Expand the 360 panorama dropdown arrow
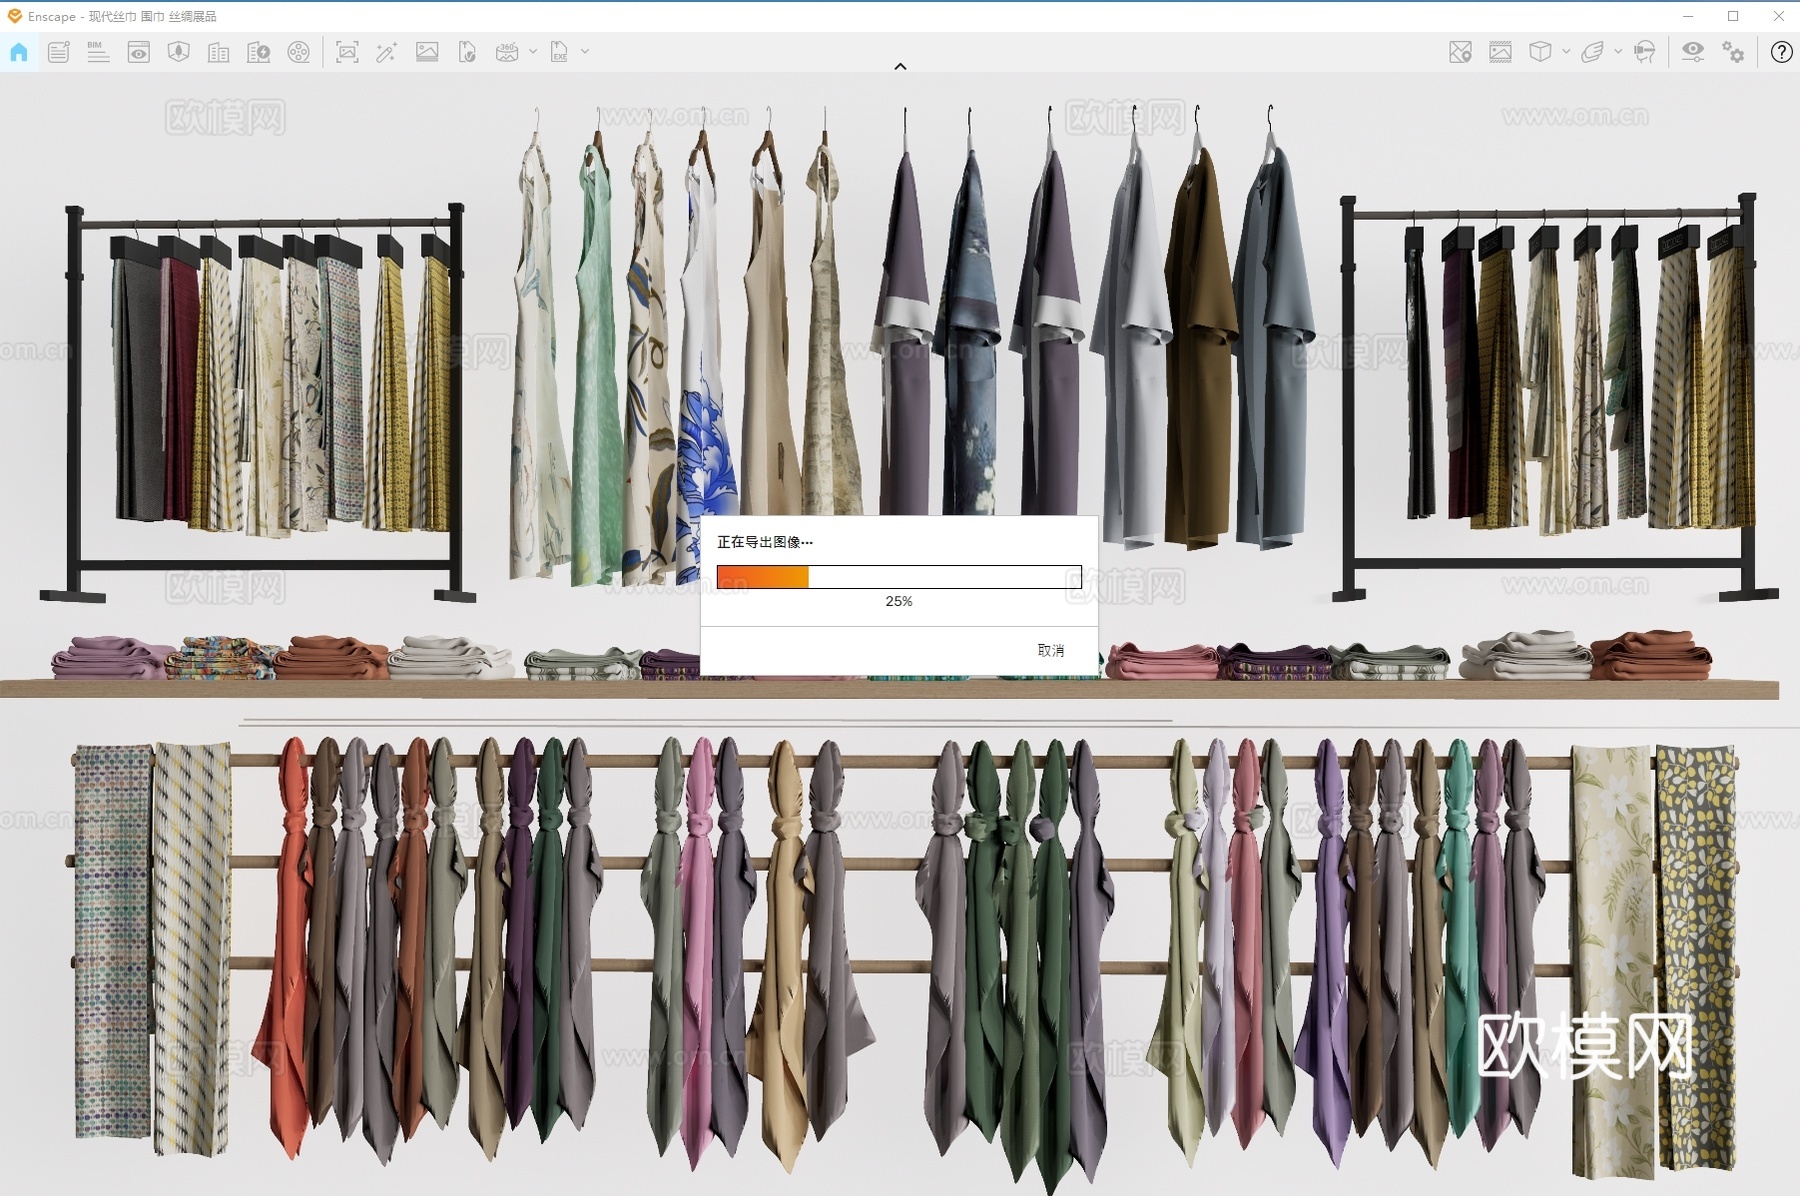The width and height of the screenshot is (1800, 1196). (x=533, y=51)
